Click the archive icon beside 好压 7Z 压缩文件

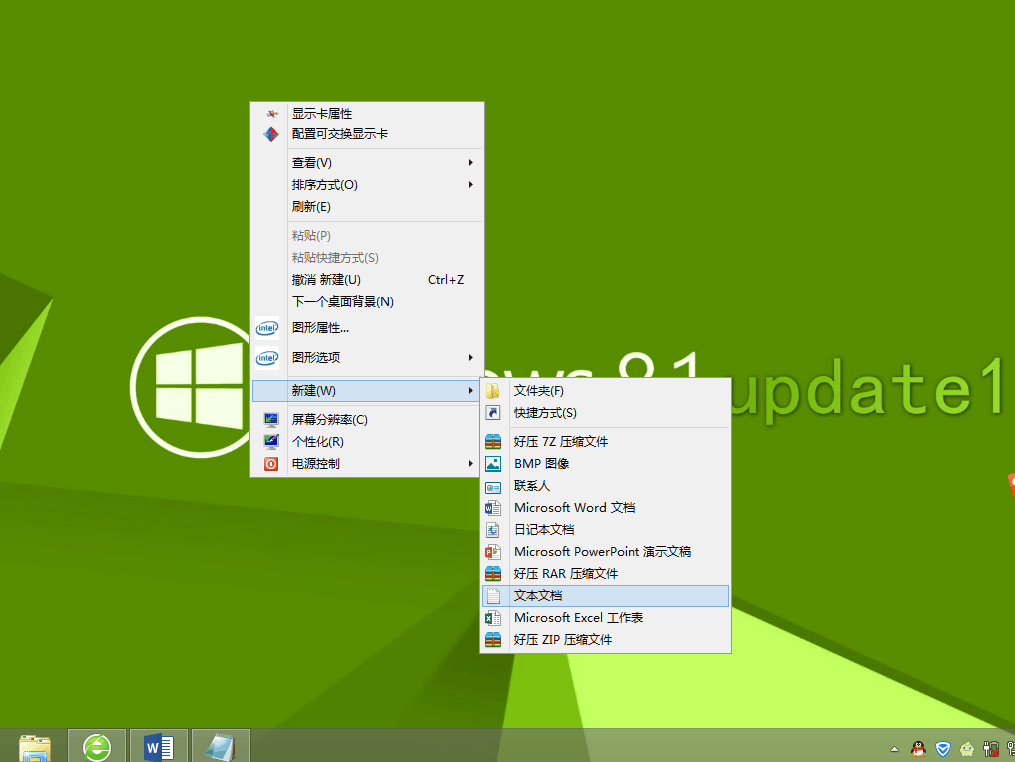click(x=493, y=442)
